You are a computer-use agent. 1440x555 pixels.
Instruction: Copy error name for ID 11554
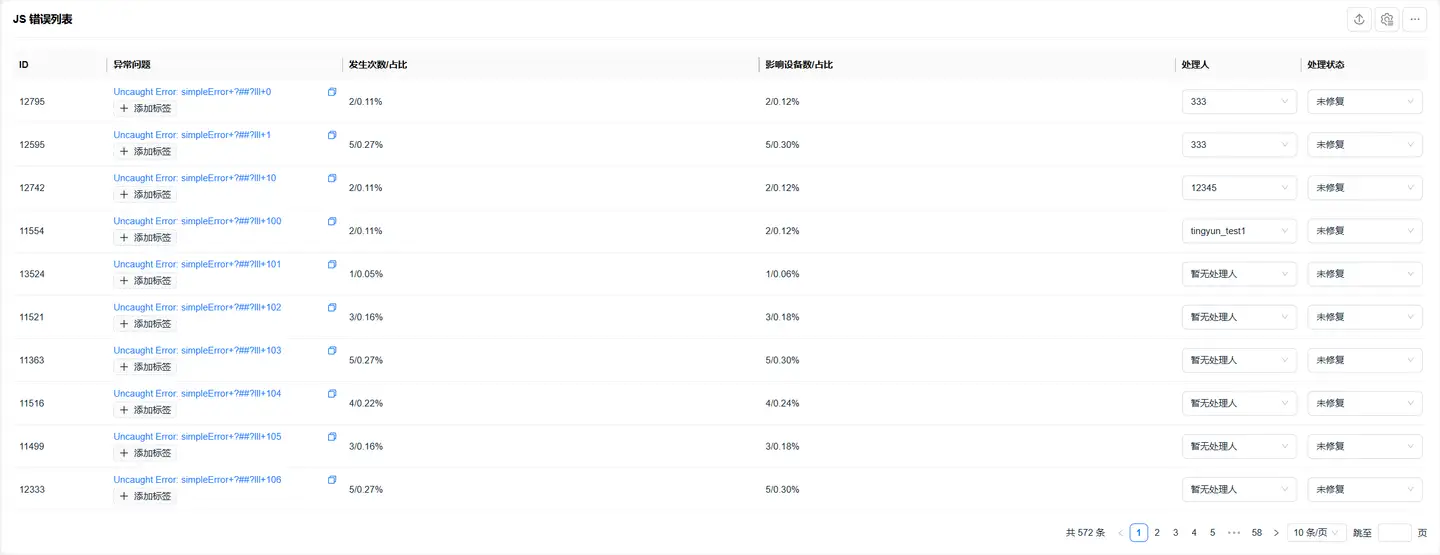click(x=332, y=221)
